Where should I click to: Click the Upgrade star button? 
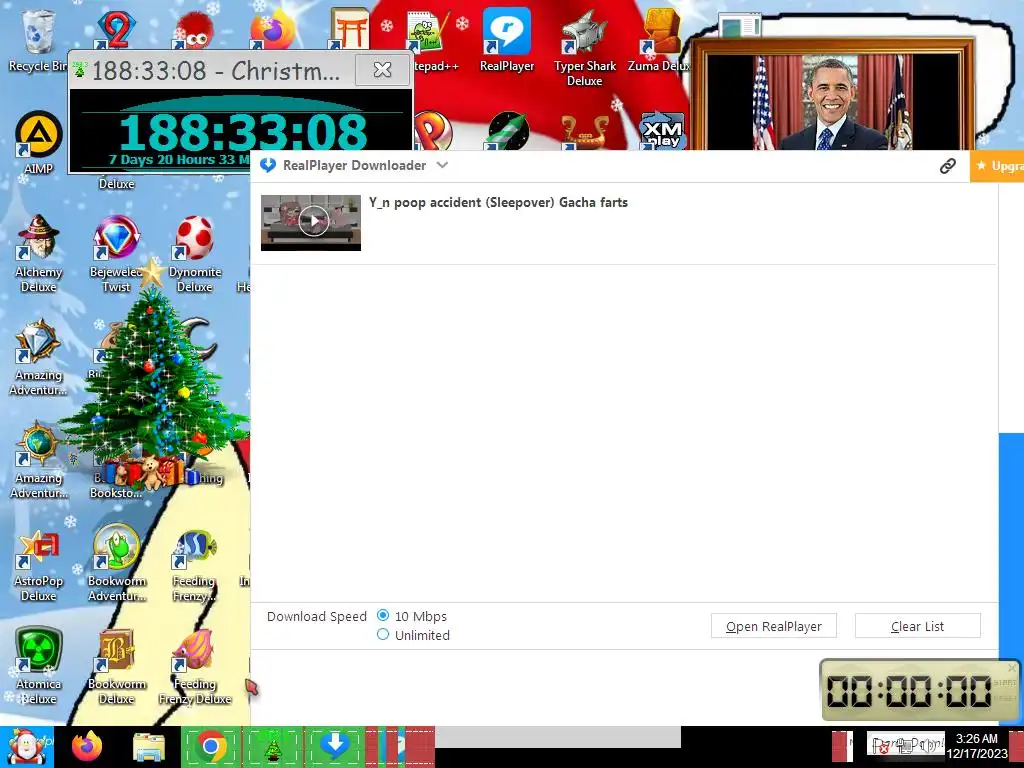pyautogui.click(x=997, y=166)
